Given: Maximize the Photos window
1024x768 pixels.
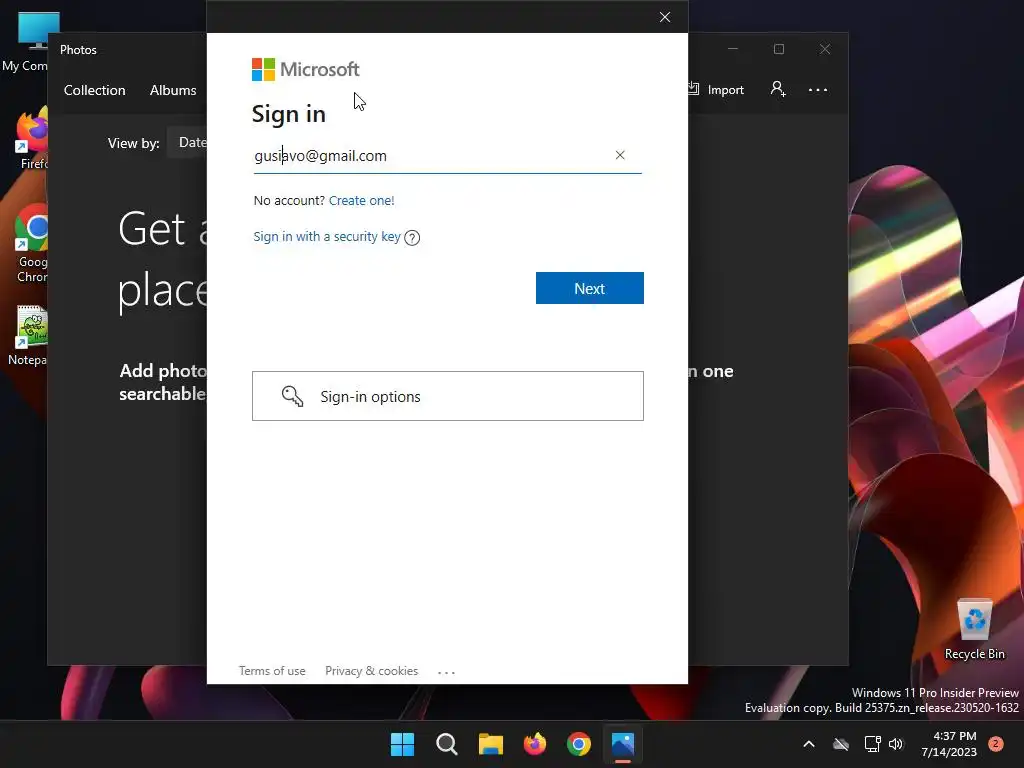Looking at the screenshot, I should pos(779,49).
